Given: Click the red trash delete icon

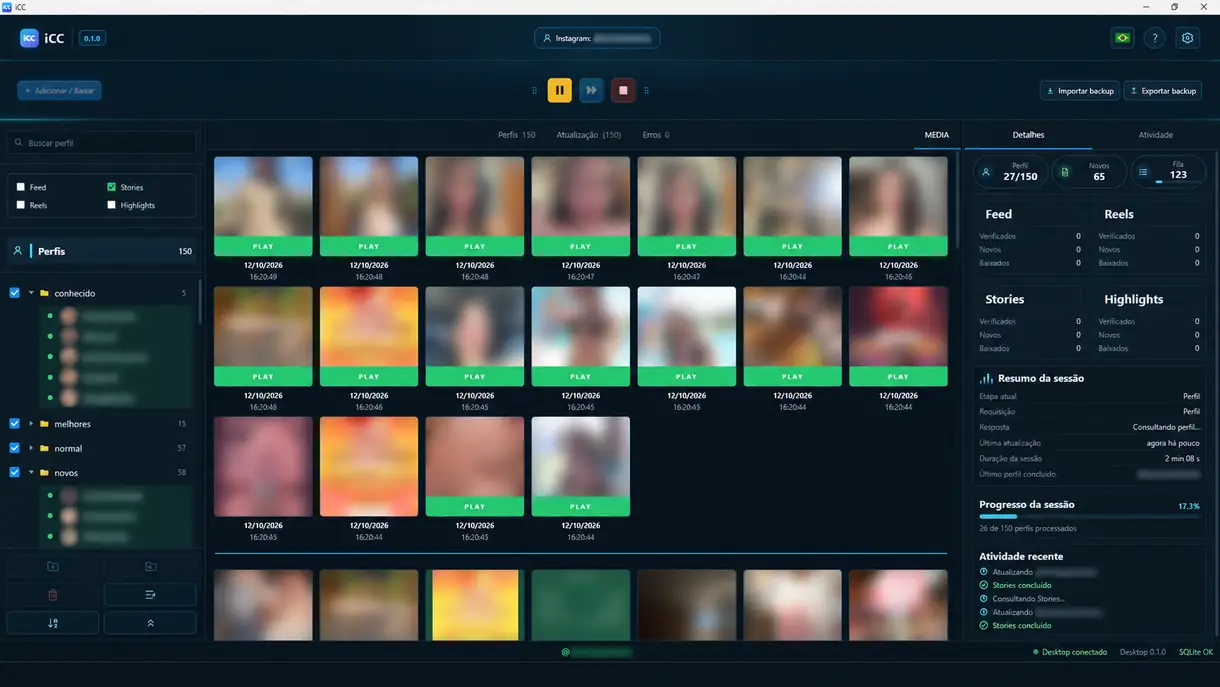Looking at the screenshot, I should pos(53,595).
